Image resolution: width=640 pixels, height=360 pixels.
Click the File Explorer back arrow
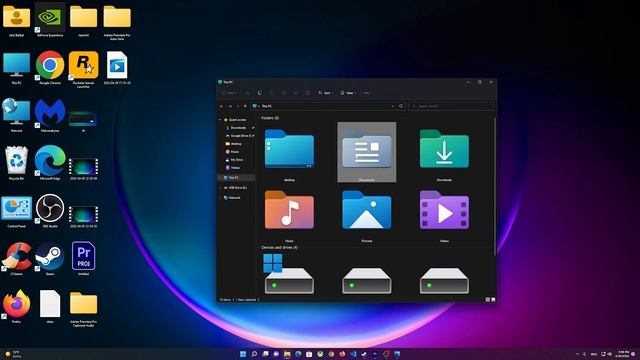coord(222,106)
